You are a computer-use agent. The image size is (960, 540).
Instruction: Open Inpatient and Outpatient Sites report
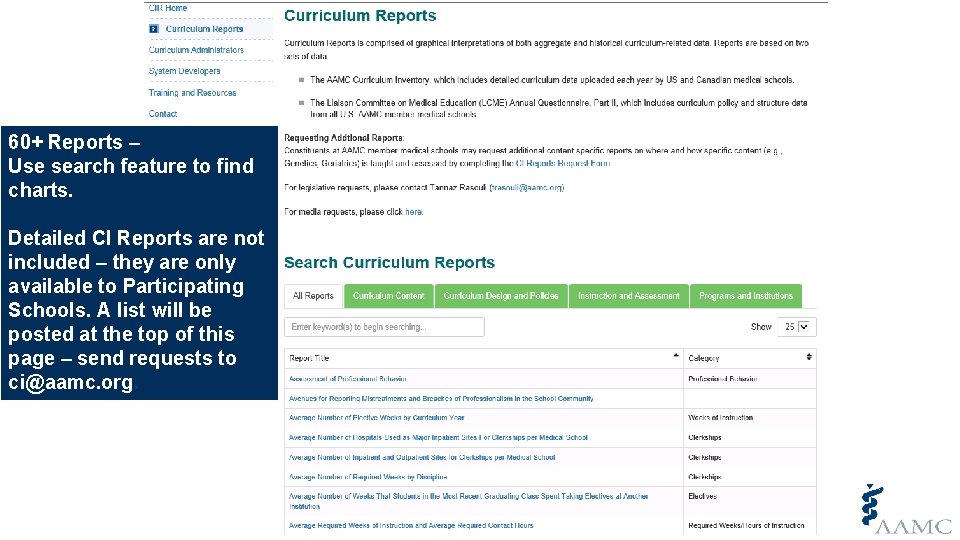coord(422,457)
